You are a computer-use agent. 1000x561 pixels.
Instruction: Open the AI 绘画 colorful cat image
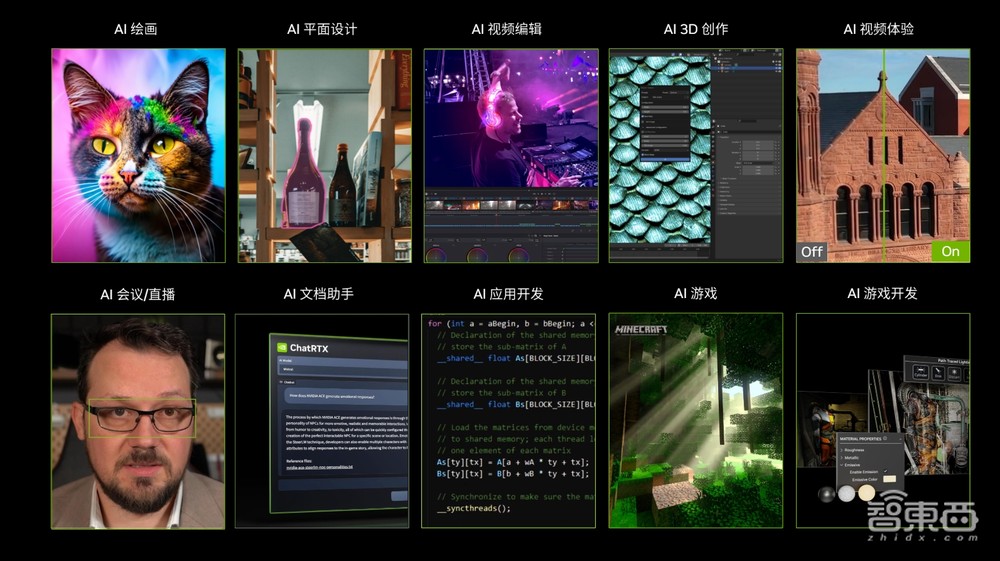[138, 156]
